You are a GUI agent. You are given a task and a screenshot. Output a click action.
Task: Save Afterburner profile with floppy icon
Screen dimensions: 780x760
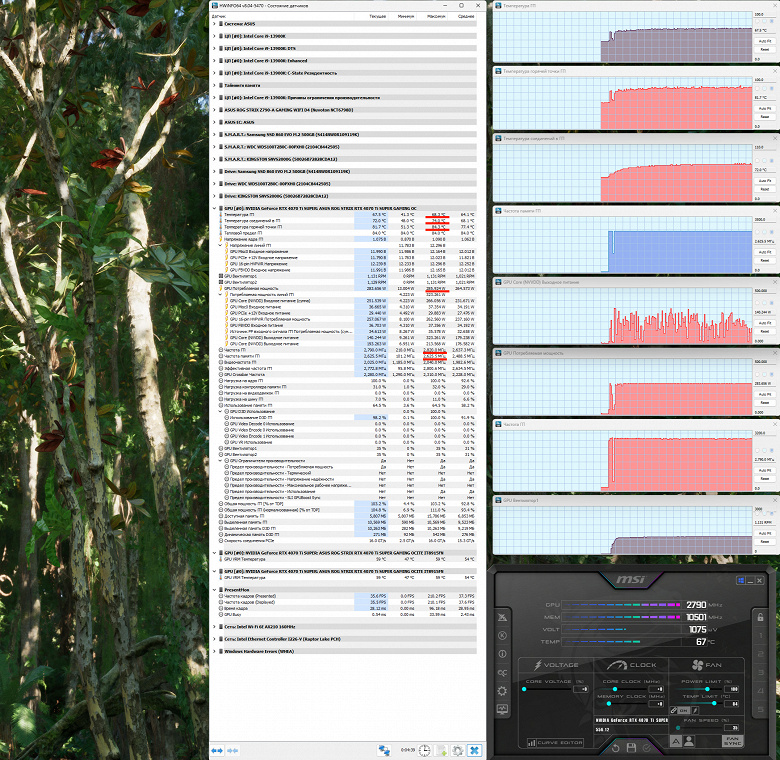coord(631,748)
